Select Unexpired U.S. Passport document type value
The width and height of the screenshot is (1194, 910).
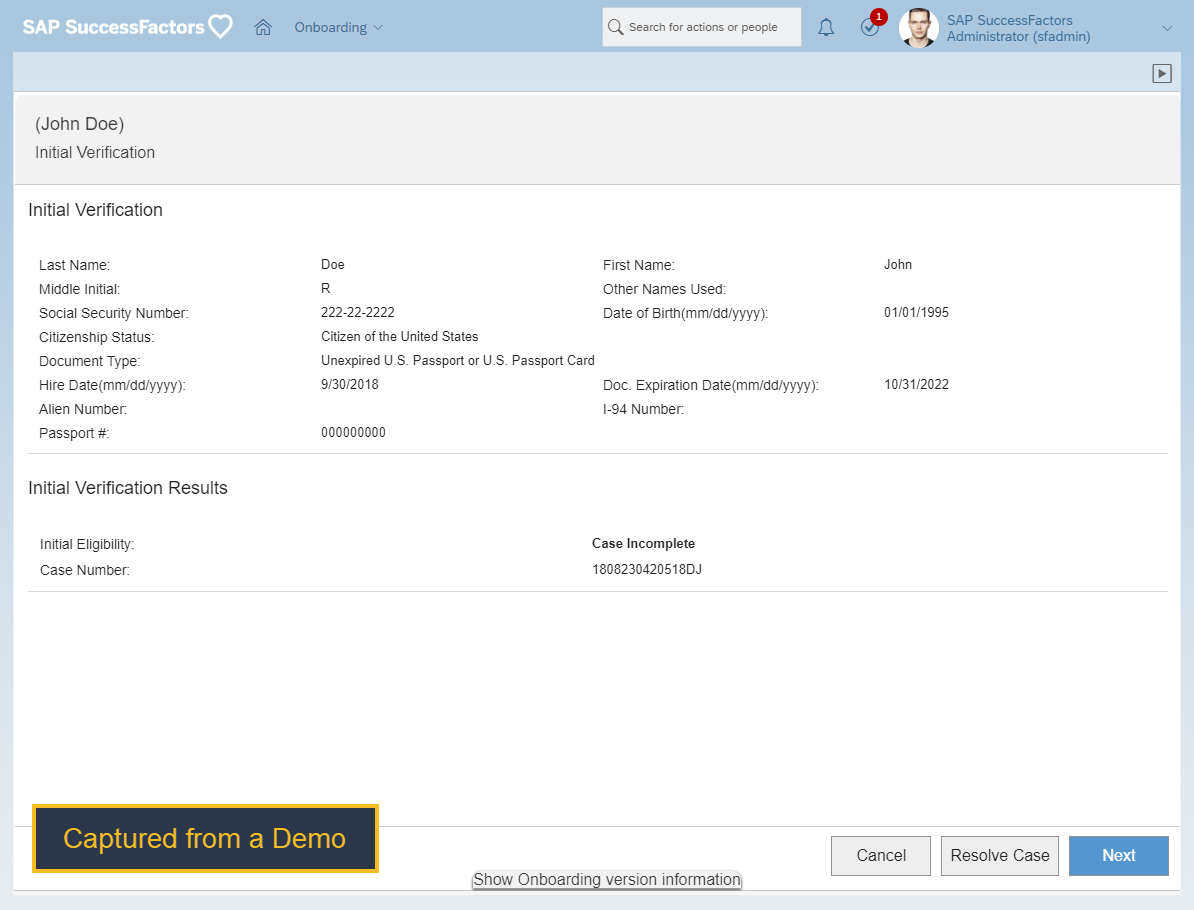click(x=457, y=360)
